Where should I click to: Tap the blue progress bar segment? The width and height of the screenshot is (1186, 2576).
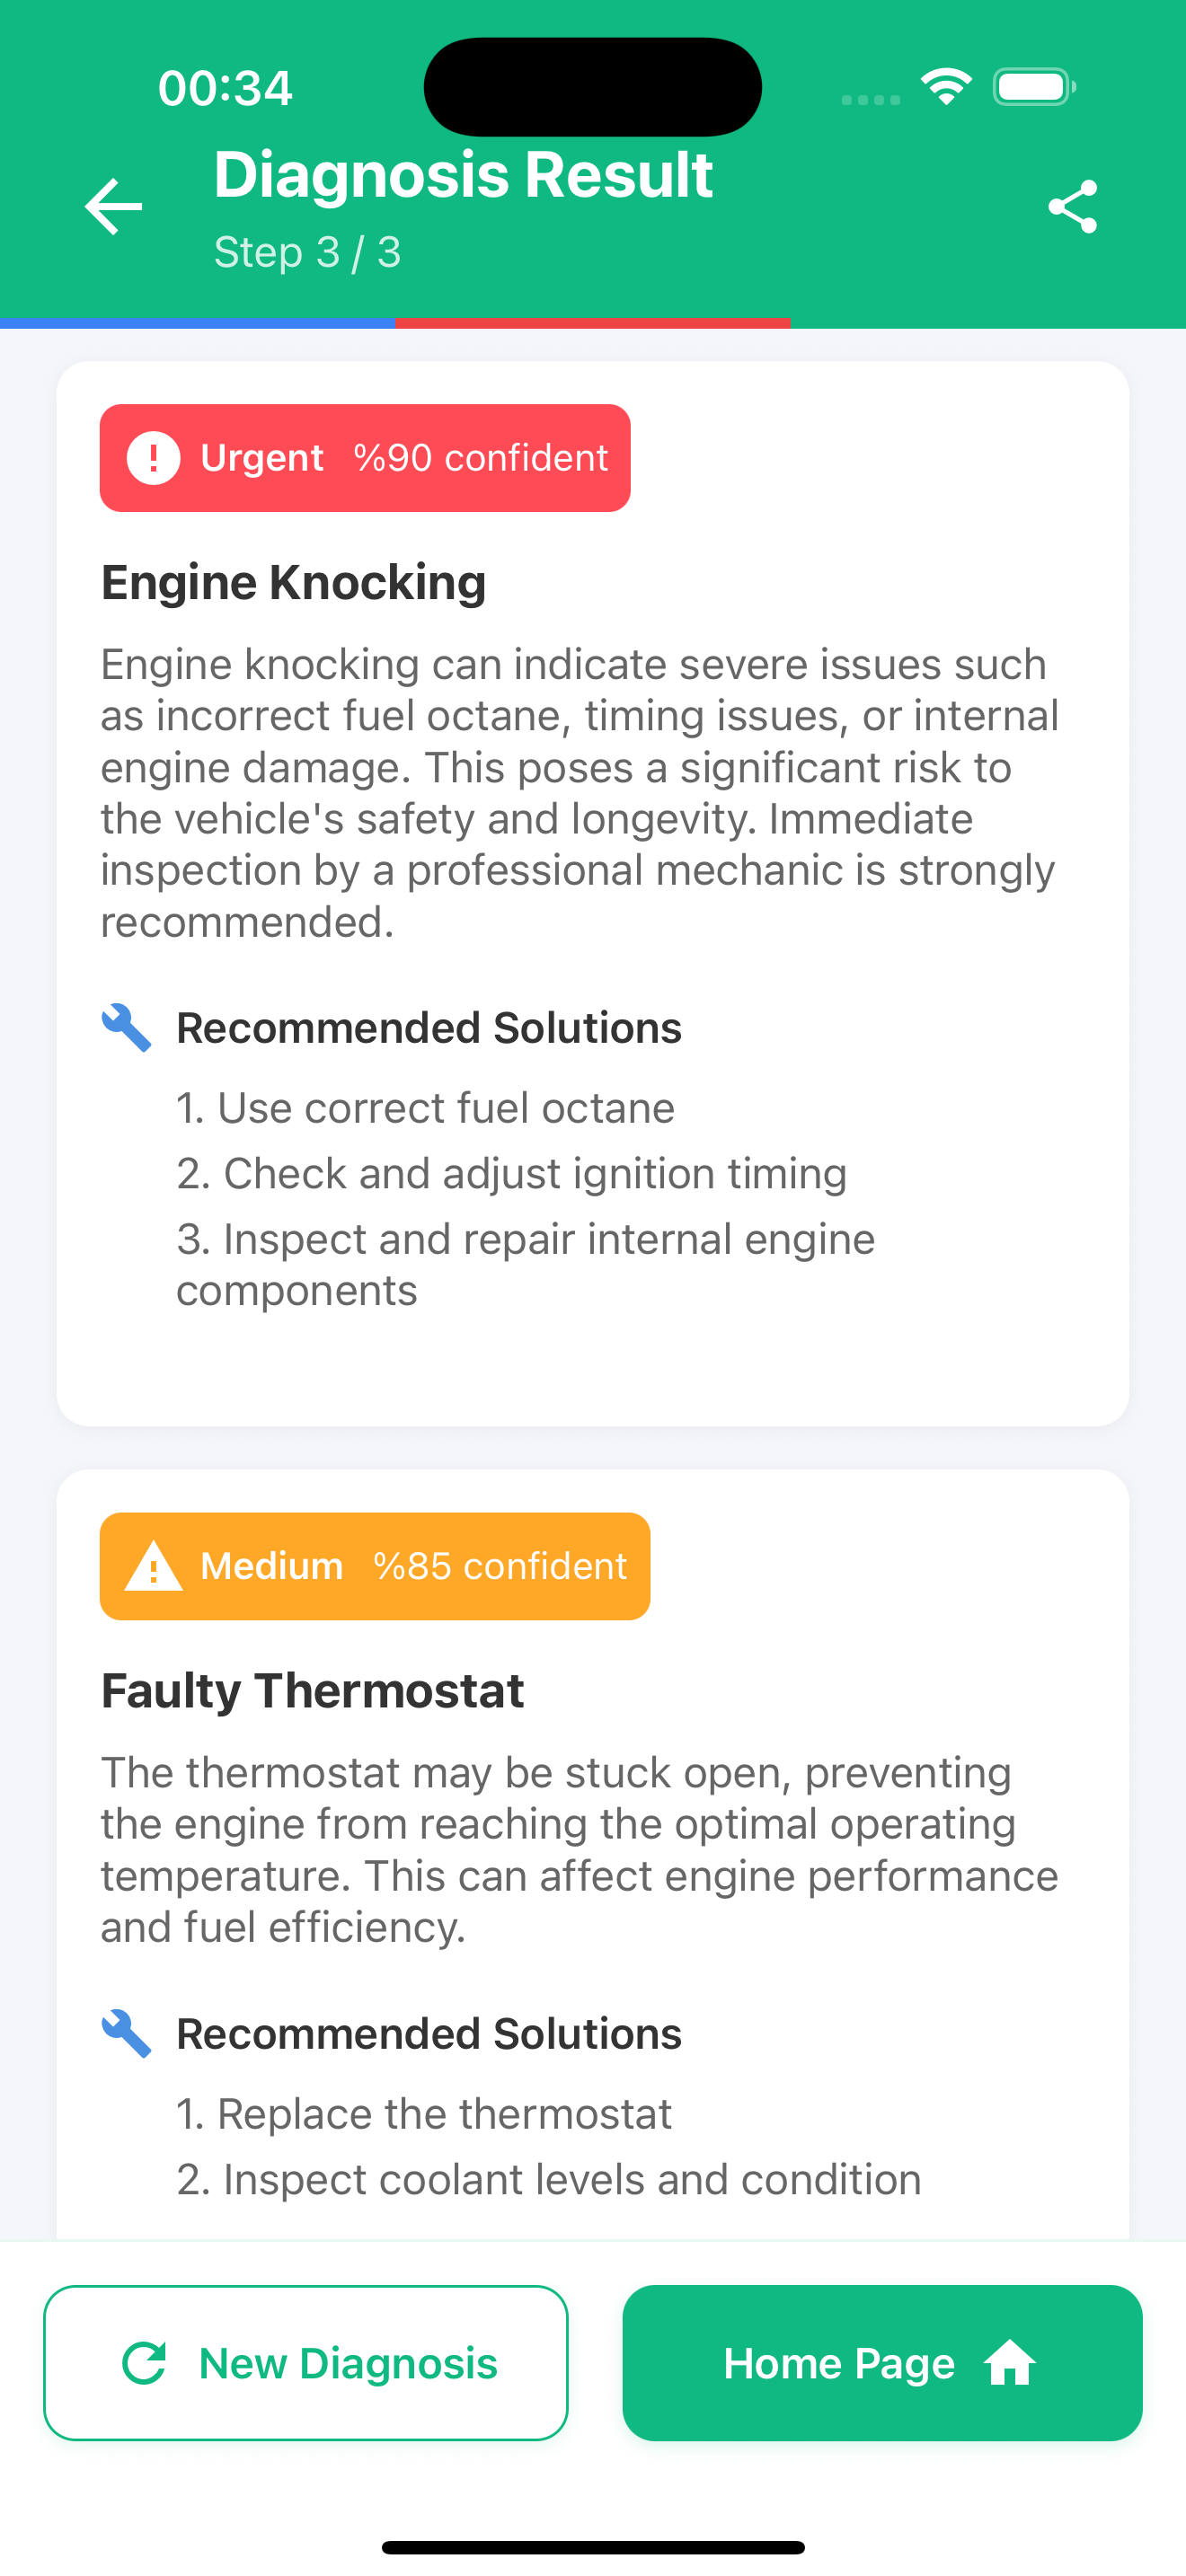coord(198,323)
